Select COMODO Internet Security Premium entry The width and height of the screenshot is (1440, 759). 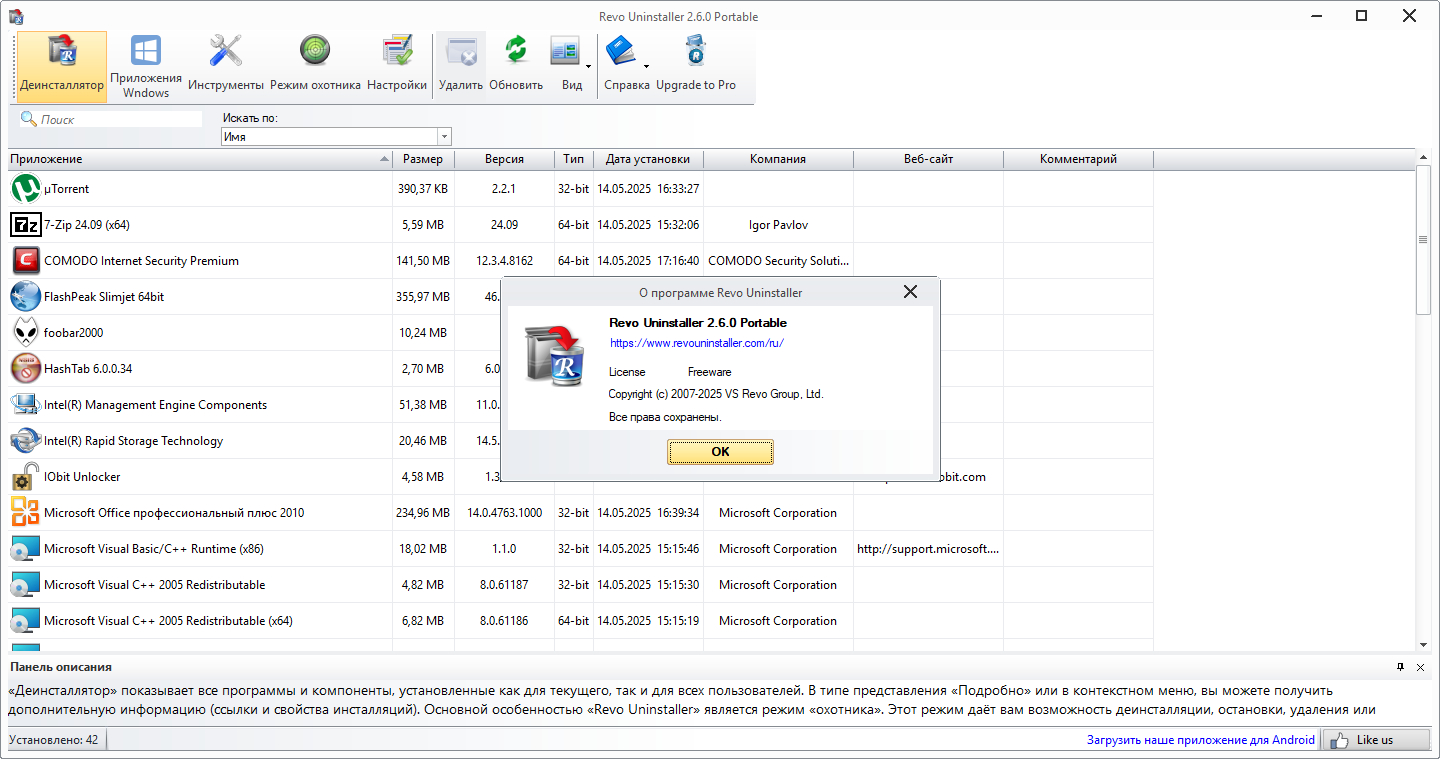[x=141, y=261]
